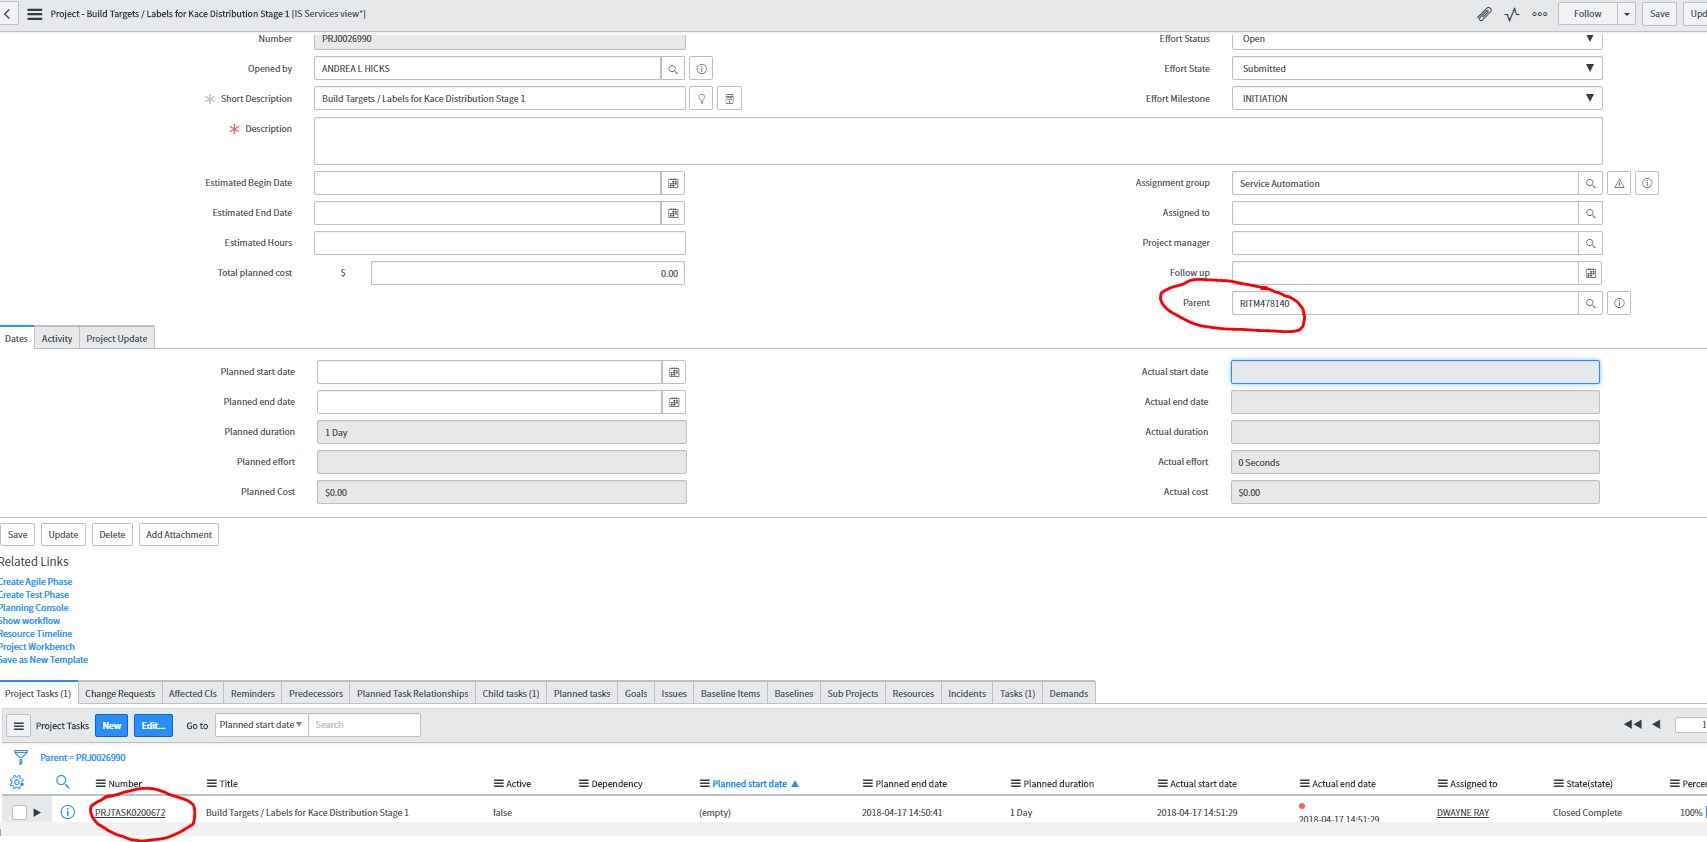
Task: Click lookup icon for Assigned to
Action: point(1591,213)
